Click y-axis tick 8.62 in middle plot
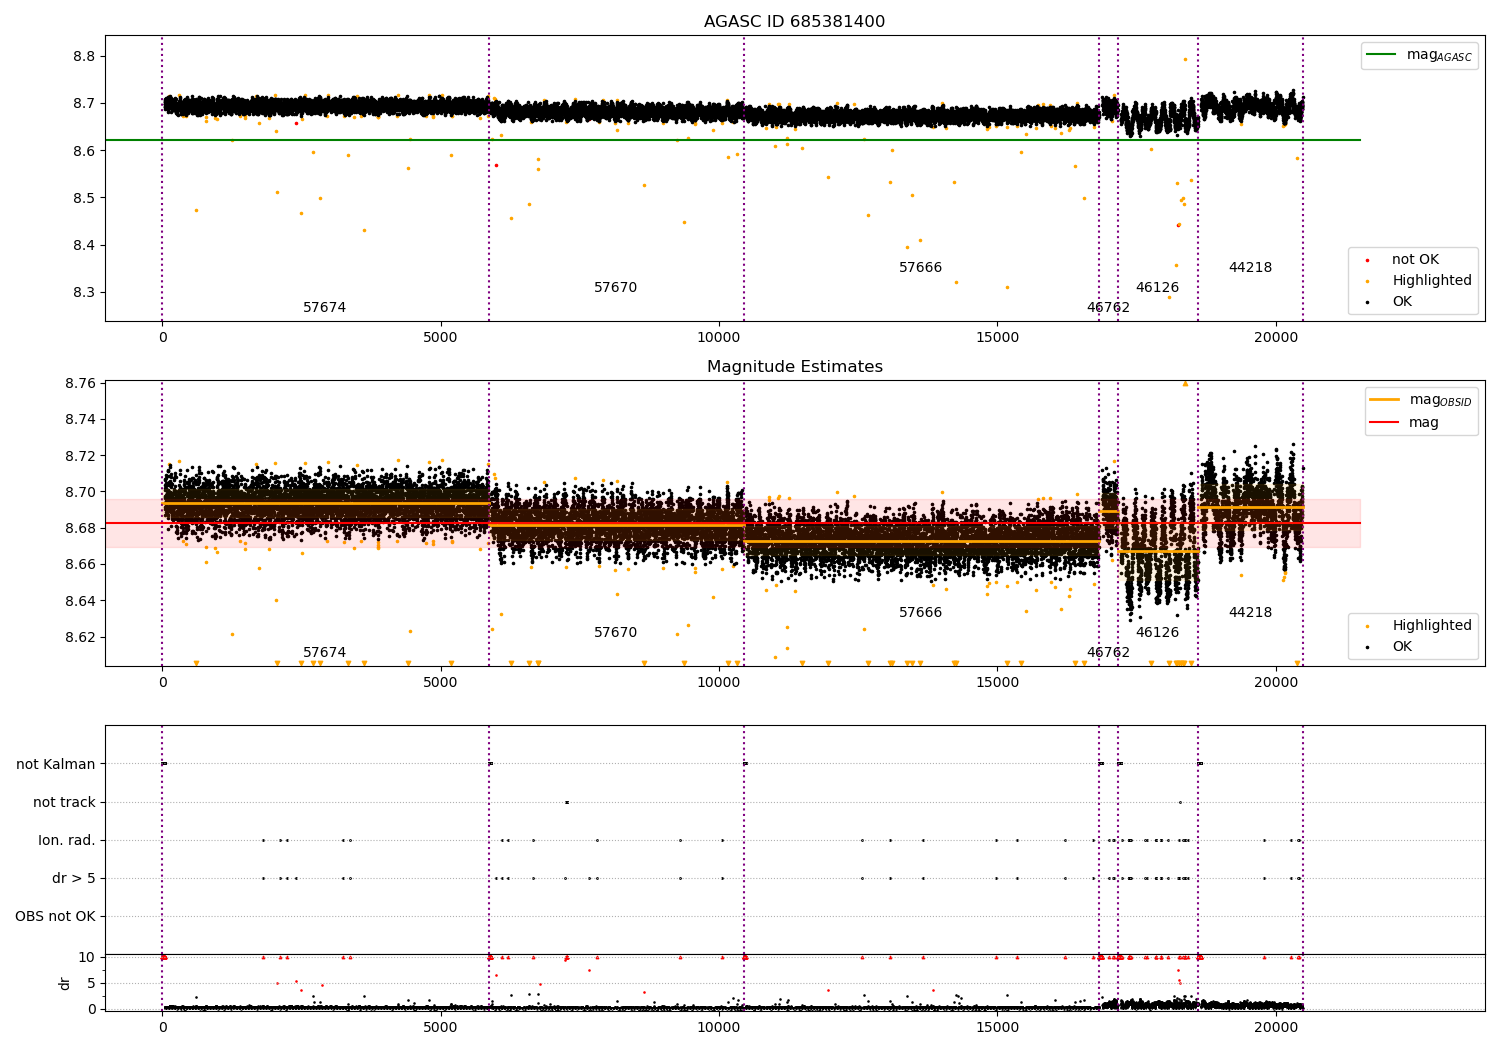The width and height of the screenshot is (1500, 1050). pyautogui.click(x=80, y=638)
